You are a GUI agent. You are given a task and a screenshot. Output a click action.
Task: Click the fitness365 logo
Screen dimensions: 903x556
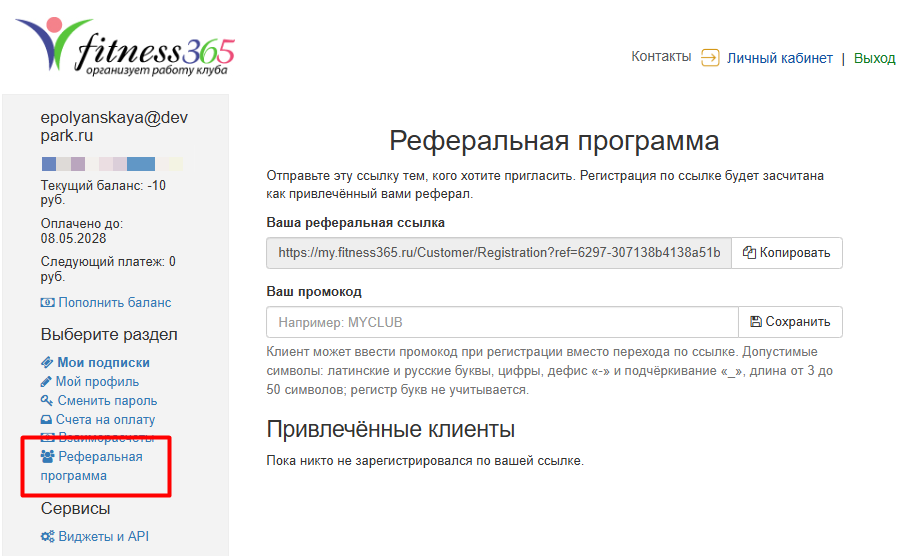click(x=125, y=45)
